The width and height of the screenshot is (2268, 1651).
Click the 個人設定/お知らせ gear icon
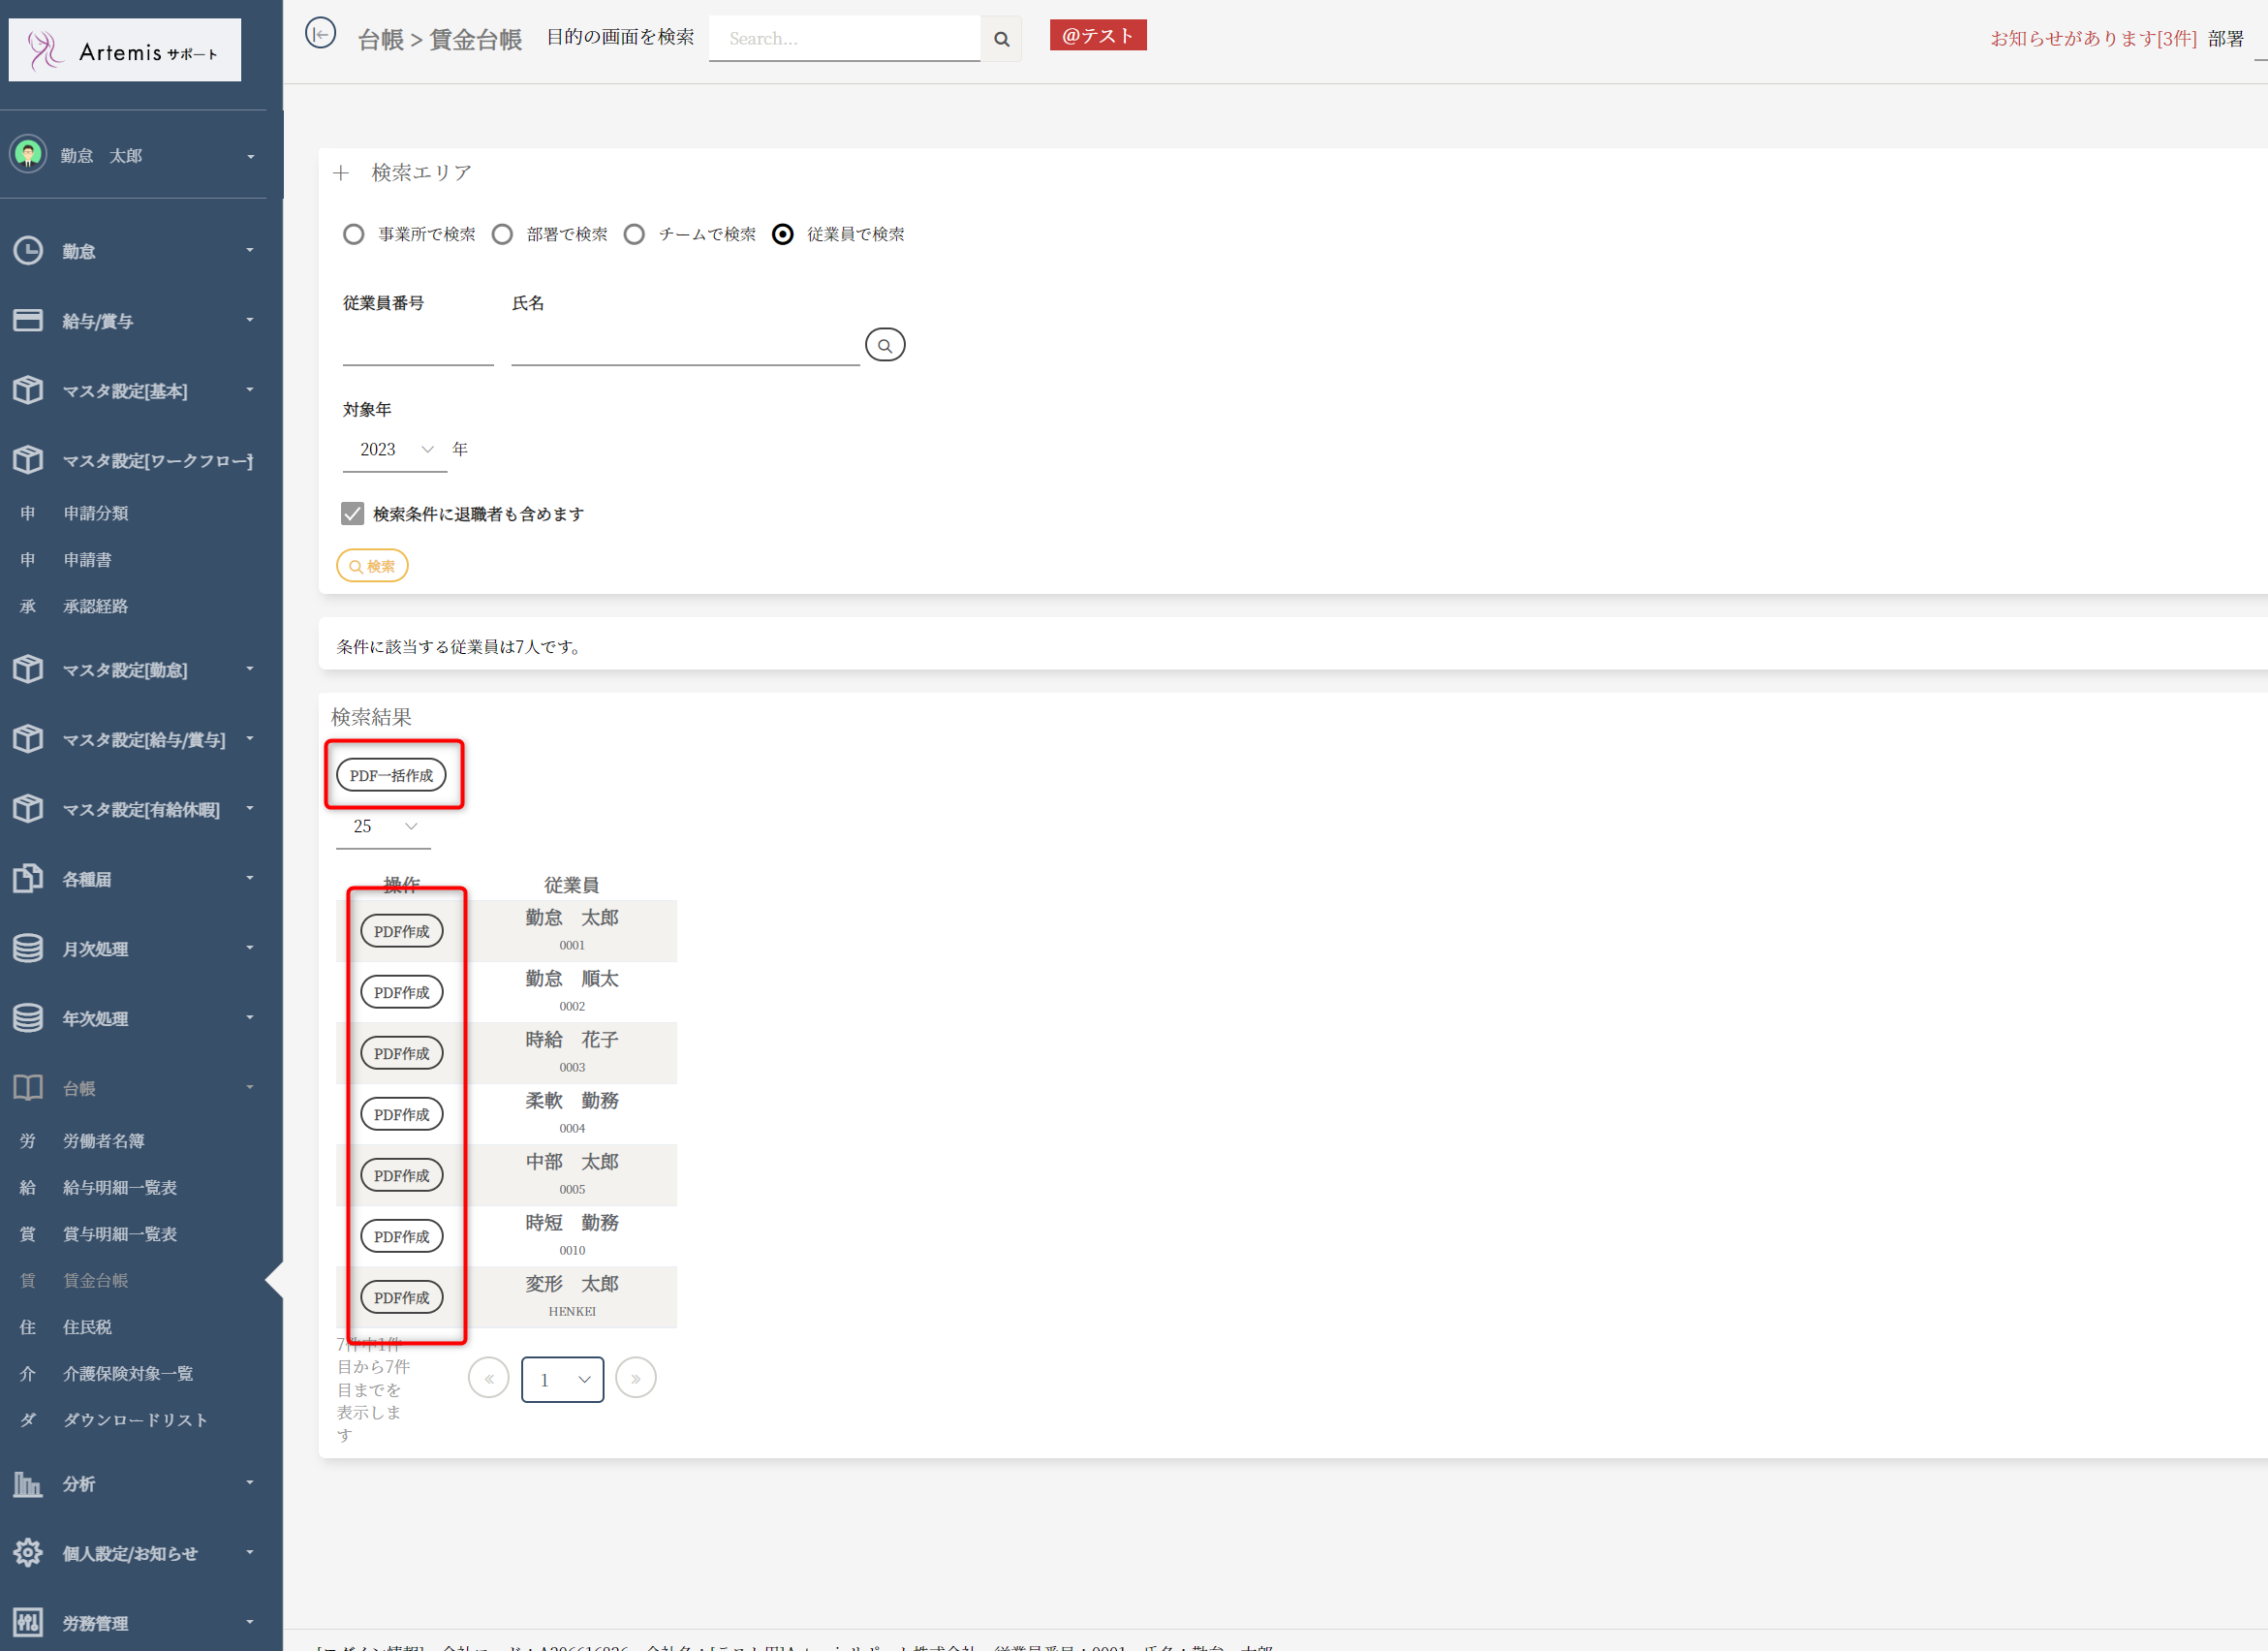pos(28,1553)
